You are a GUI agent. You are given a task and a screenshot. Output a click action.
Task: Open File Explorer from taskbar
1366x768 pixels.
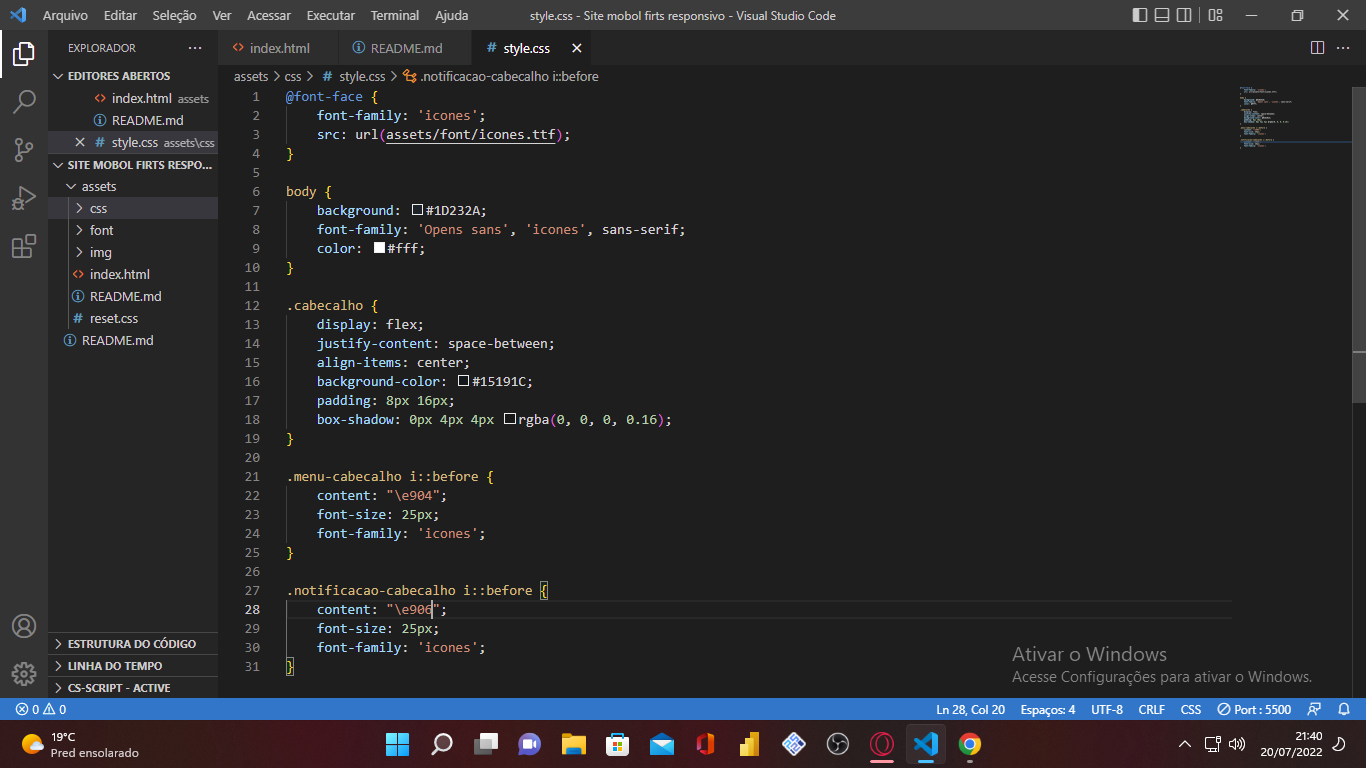click(573, 744)
